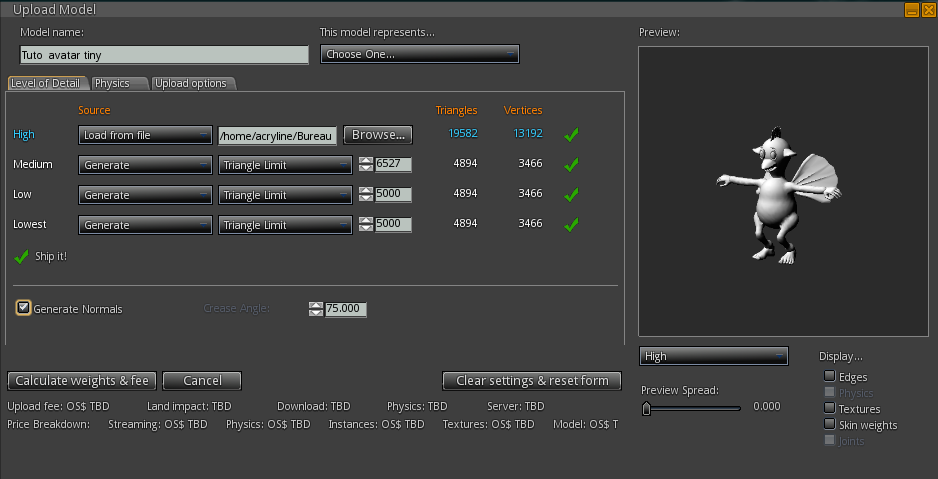Step the Lowest triangle limit value
The image size is (938, 479).
366,225
